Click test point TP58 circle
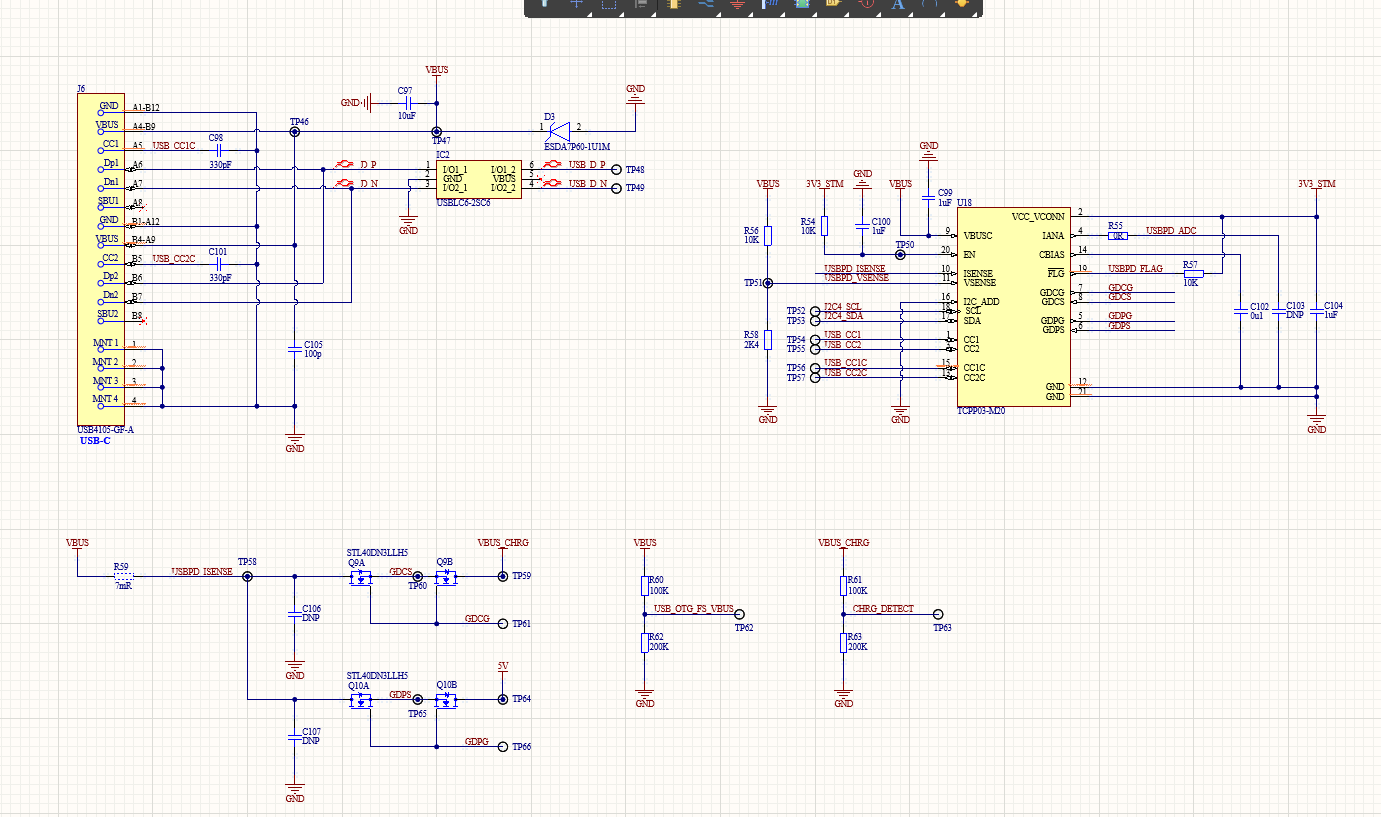This screenshot has width=1381, height=817. [247, 576]
